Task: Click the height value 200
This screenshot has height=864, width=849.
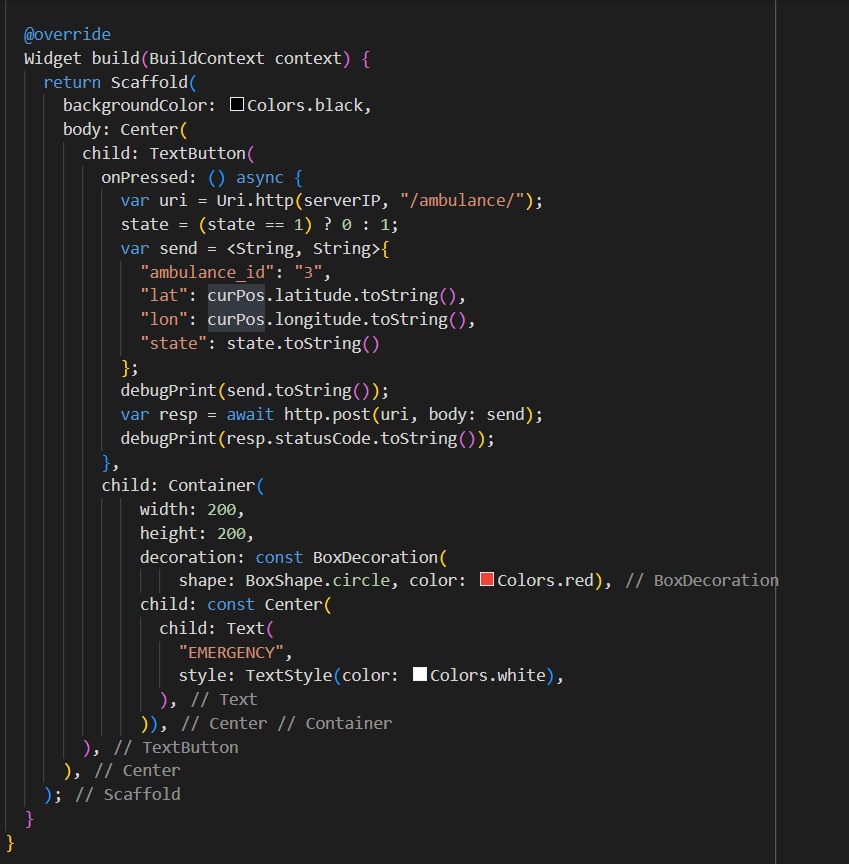Action: point(231,533)
